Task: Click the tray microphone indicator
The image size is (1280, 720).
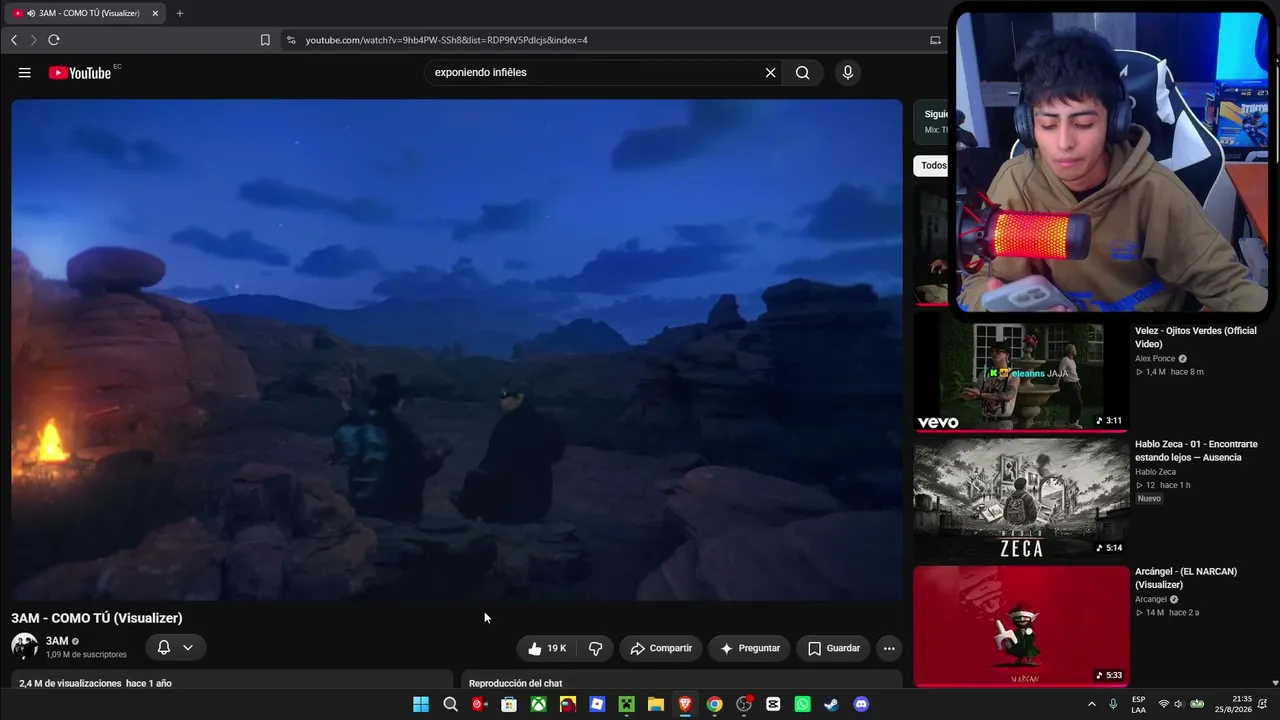Action: click(1113, 704)
